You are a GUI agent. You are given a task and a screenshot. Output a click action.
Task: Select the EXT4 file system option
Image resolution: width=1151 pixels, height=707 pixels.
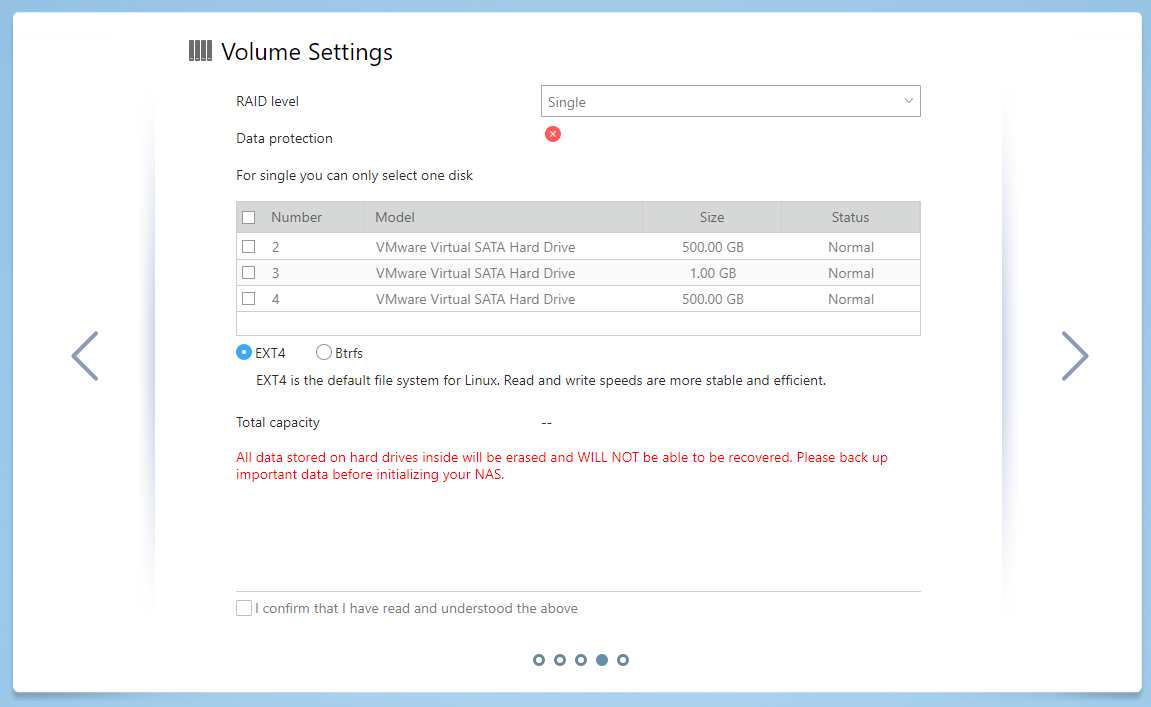click(x=244, y=352)
